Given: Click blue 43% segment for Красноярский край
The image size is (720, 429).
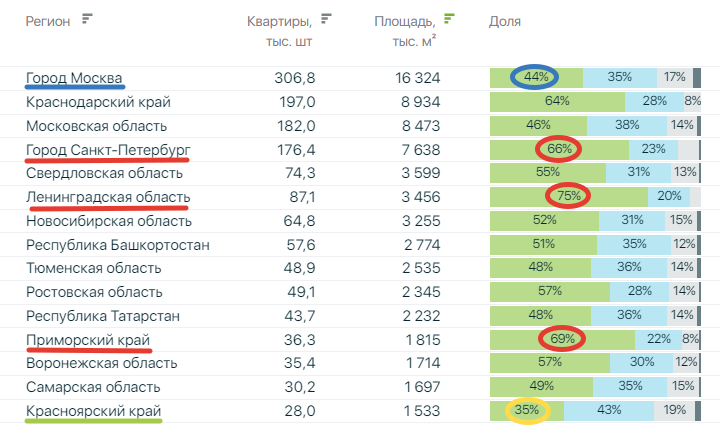Looking at the screenshot, I should point(609,411).
